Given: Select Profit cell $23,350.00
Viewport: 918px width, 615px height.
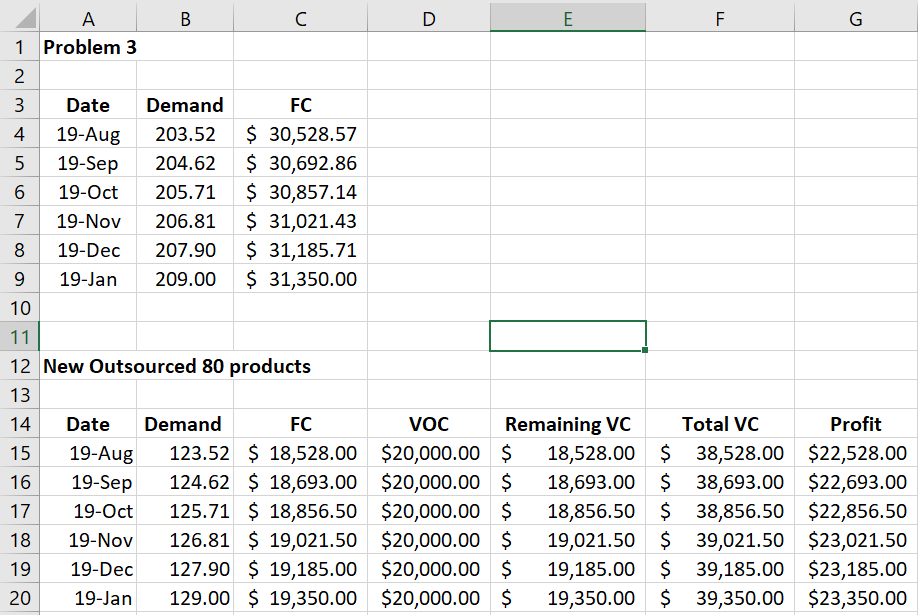Looking at the screenshot, I should pos(856,597).
